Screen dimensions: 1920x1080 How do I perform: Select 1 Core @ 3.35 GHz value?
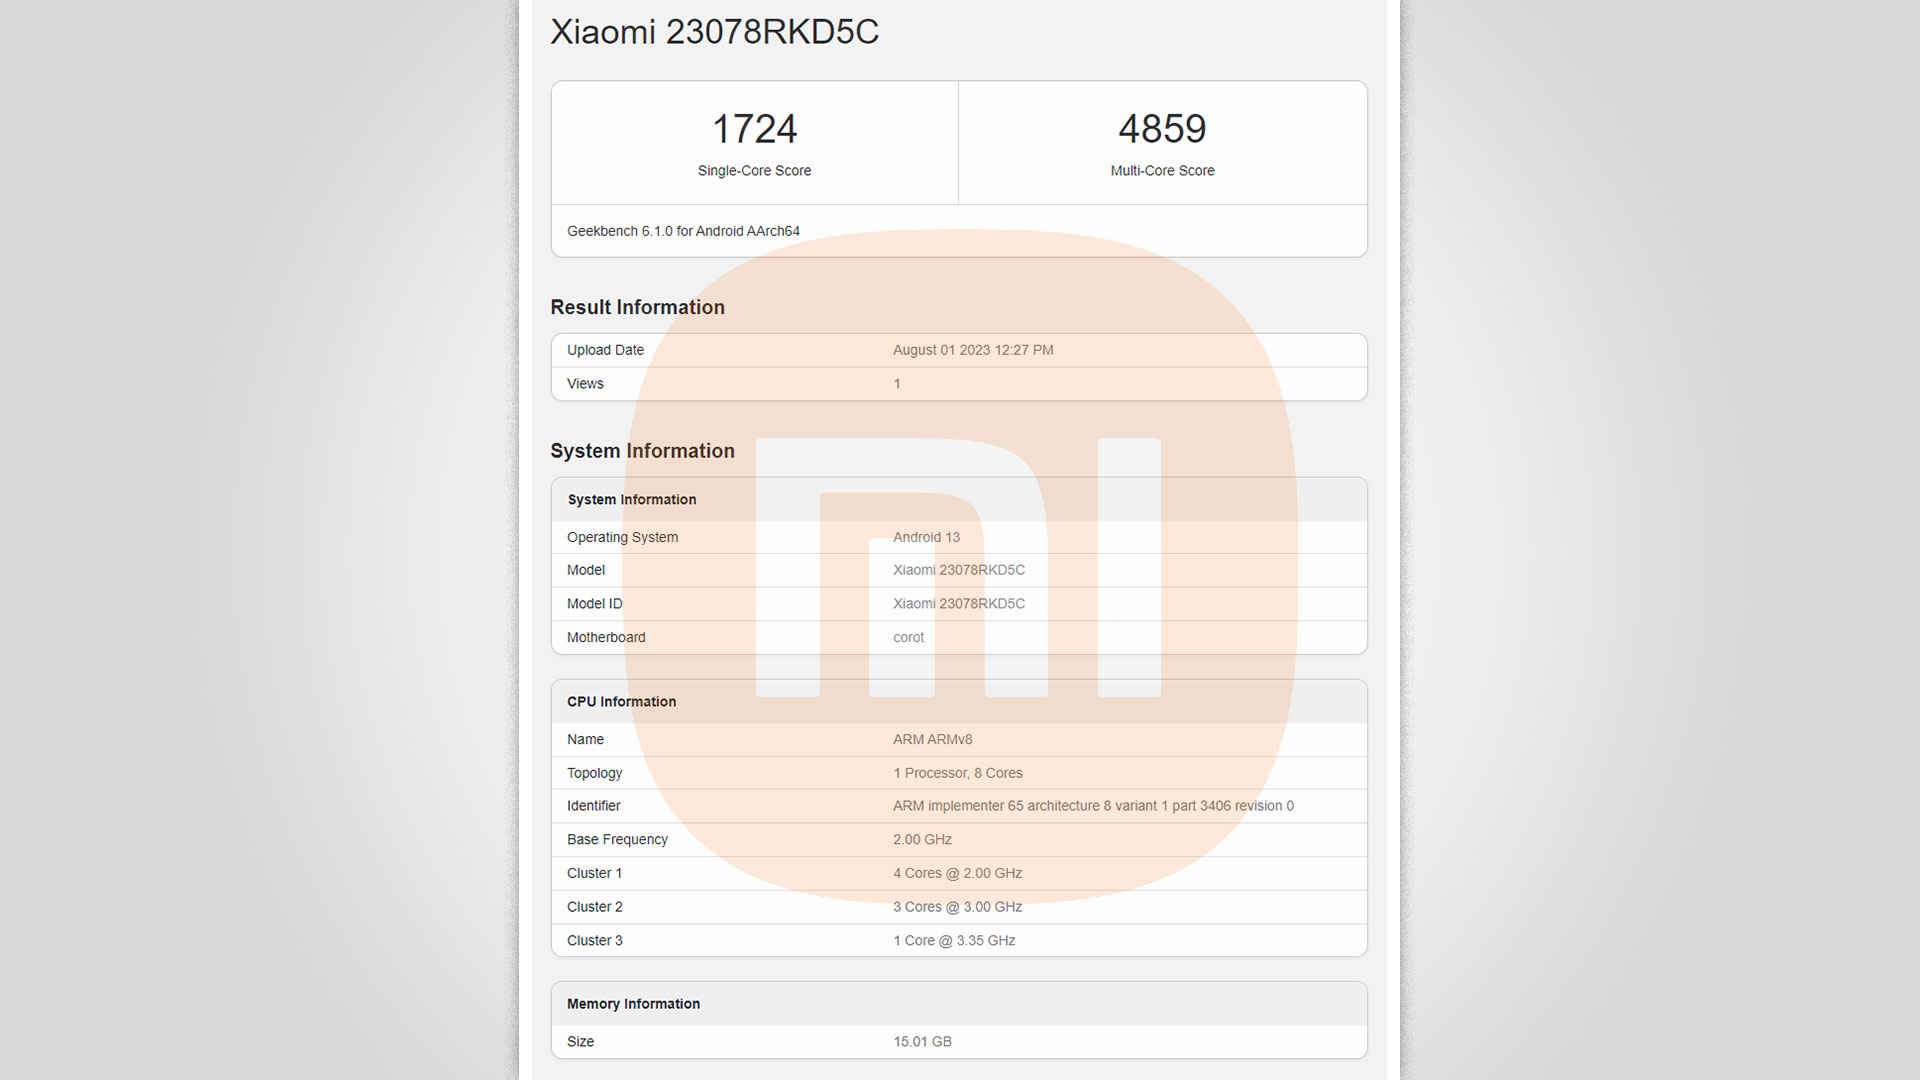click(954, 941)
